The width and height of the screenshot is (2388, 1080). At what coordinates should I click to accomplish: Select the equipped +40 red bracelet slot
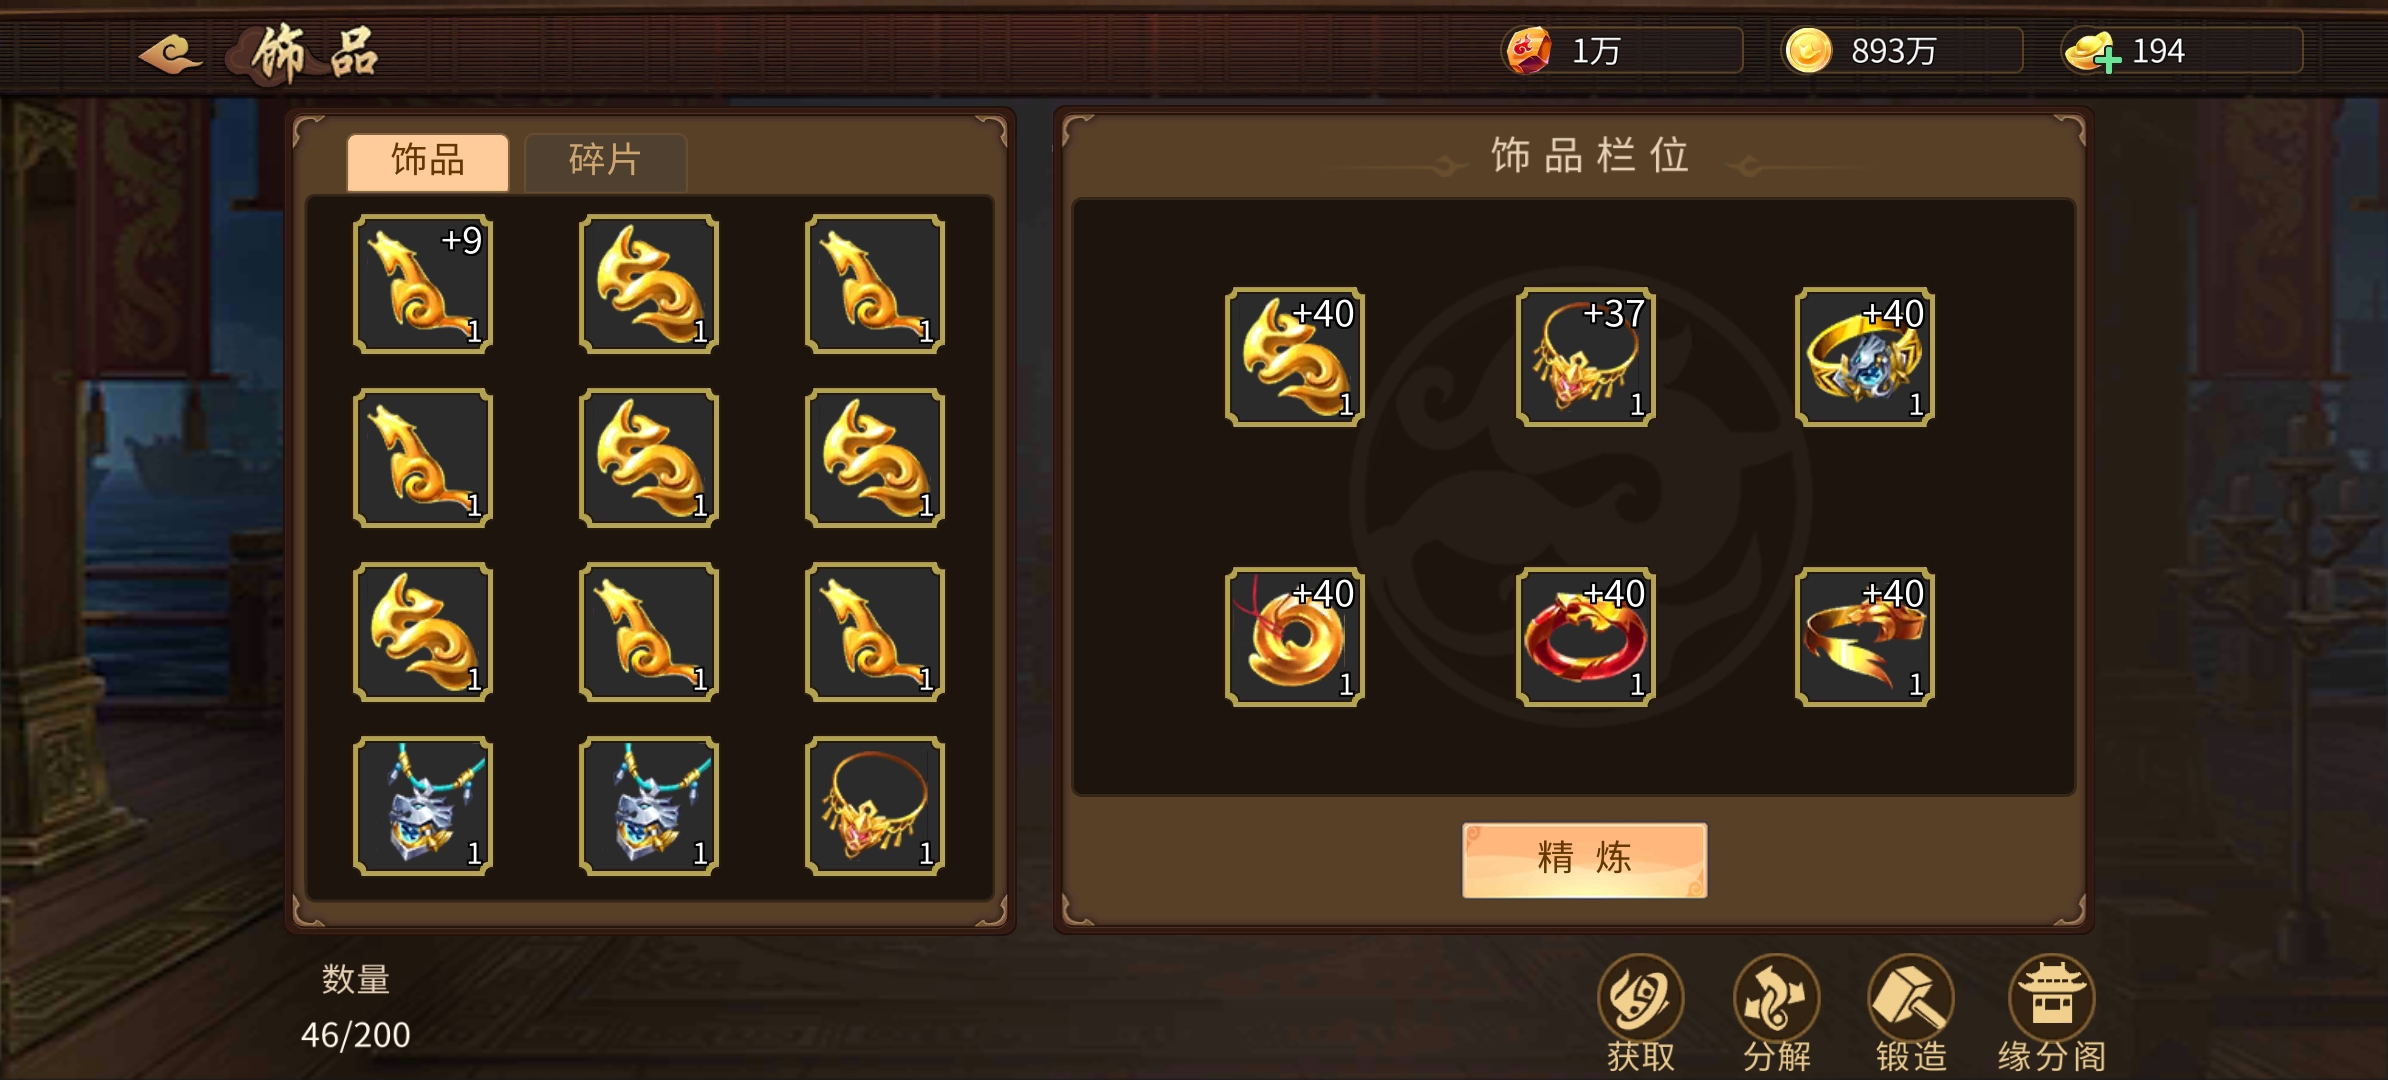pyautogui.click(x=1585, y=637)
